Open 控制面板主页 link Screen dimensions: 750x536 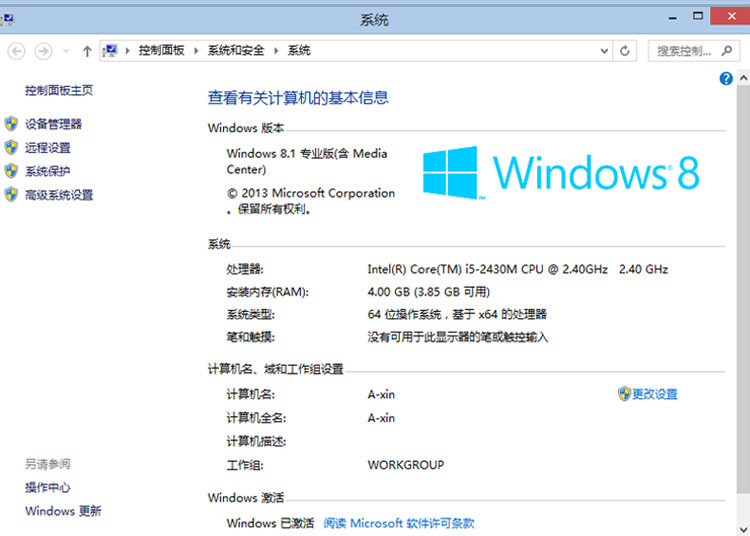(x=59, y=90)
